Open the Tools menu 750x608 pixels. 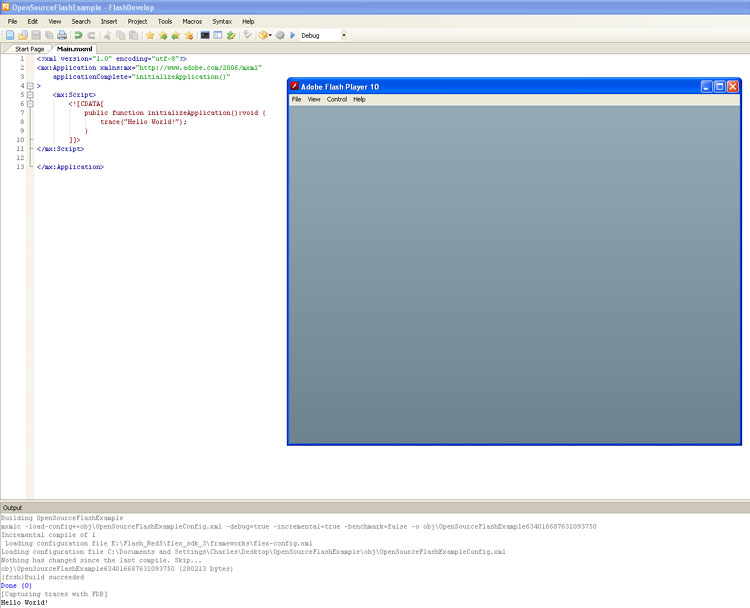click(x=165, y=22)
